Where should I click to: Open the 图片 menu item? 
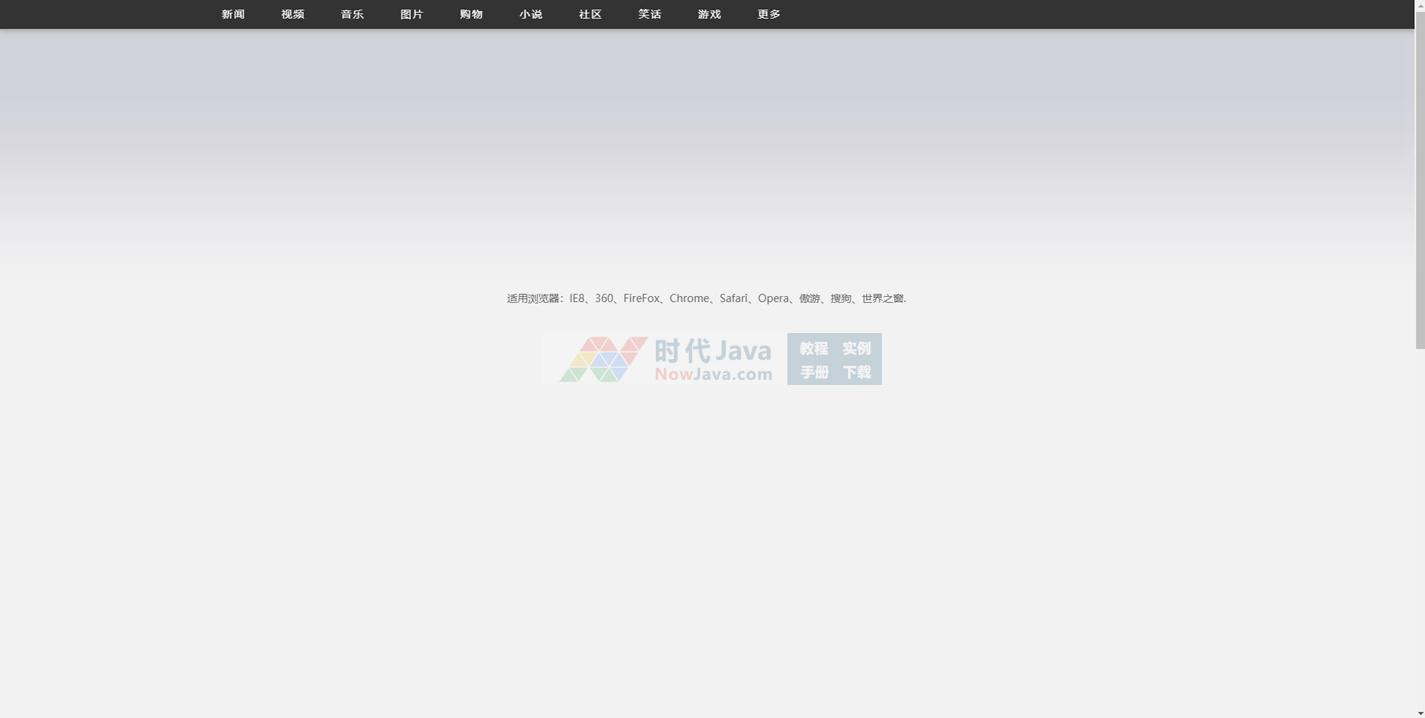pyautogui.click(x=411, y=14)
